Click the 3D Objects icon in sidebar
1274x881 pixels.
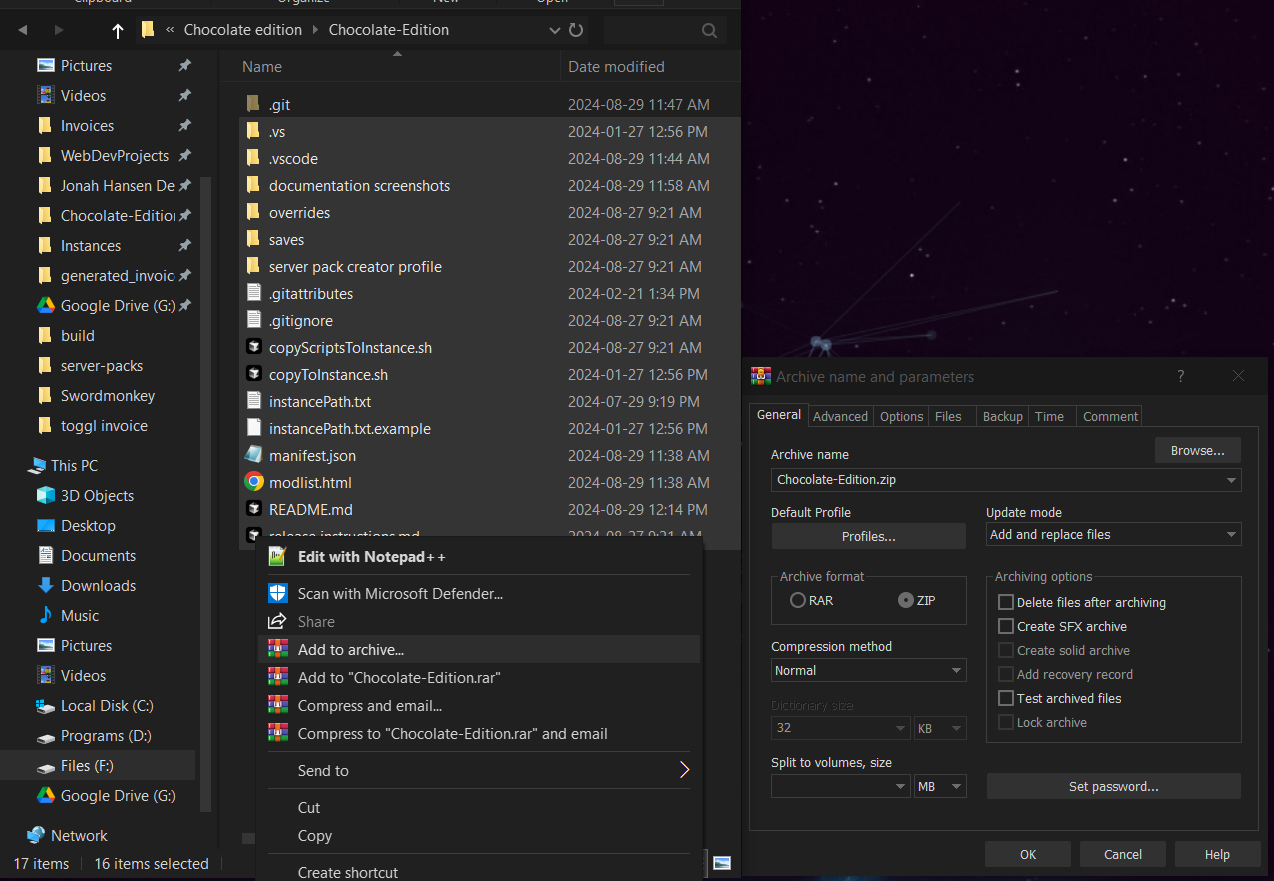tap(45, 495)
